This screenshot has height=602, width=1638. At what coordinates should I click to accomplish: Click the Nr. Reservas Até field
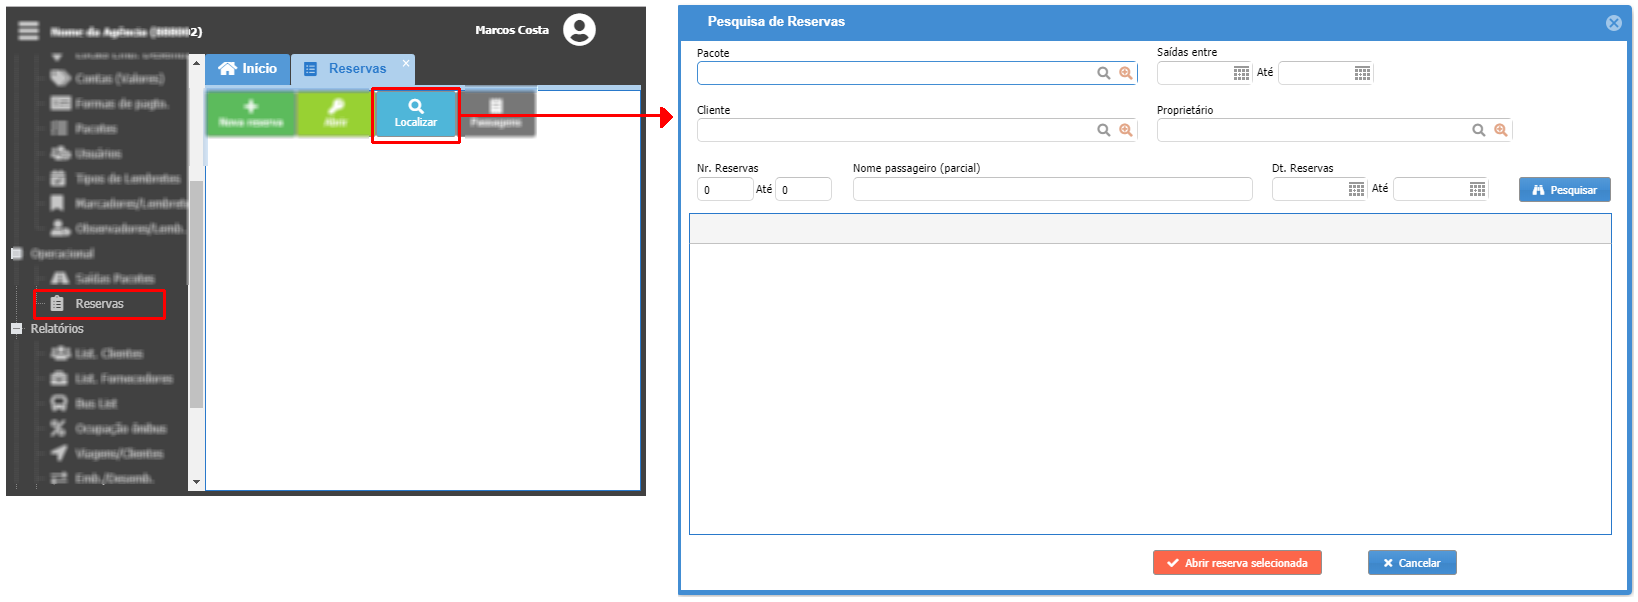pos(803,189)
